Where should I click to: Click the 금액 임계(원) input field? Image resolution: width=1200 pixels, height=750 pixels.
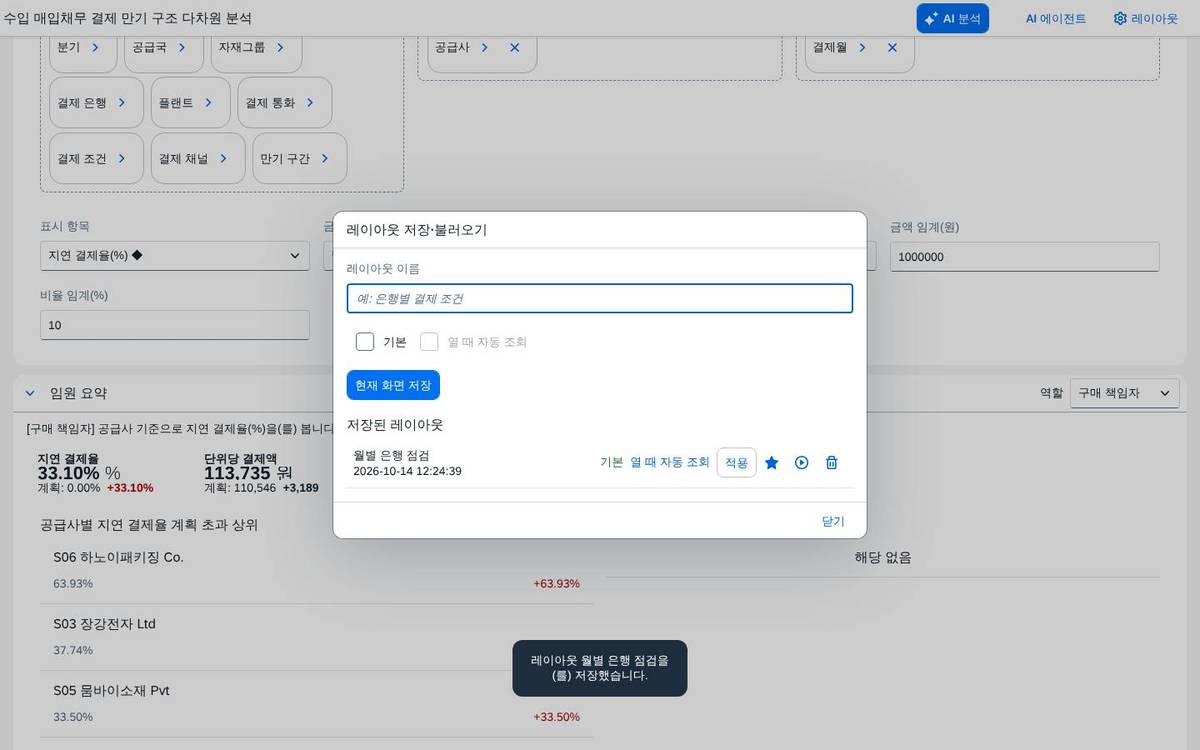point(1024,256)
